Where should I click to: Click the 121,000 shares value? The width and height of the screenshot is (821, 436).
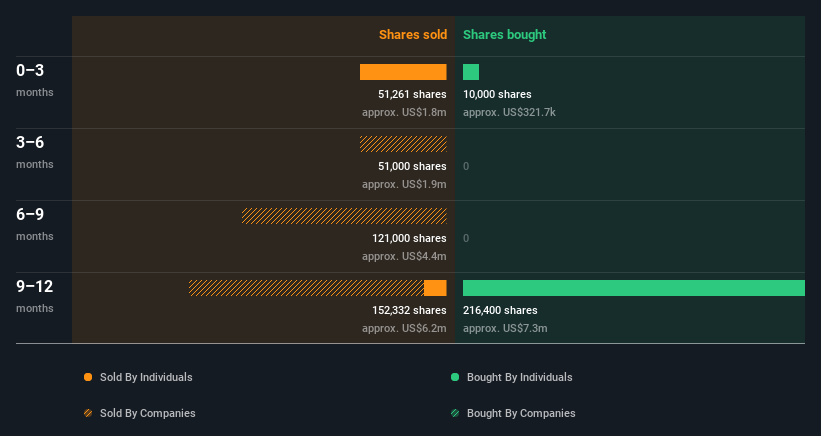pyautogui.click(x=409, y=238)
